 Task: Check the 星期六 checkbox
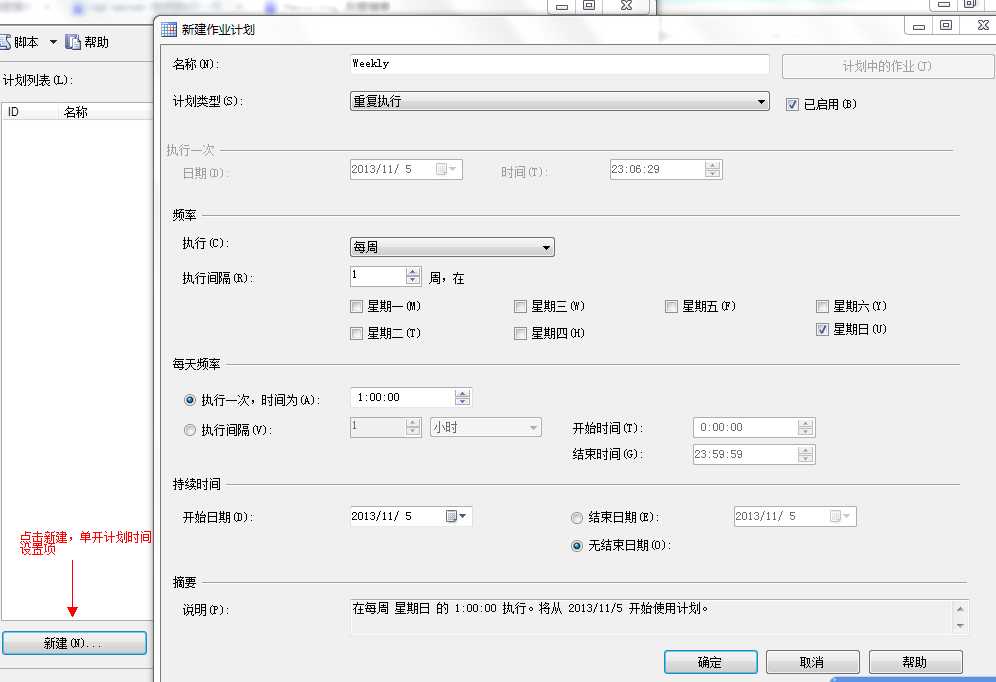click(x=822, y=307)
